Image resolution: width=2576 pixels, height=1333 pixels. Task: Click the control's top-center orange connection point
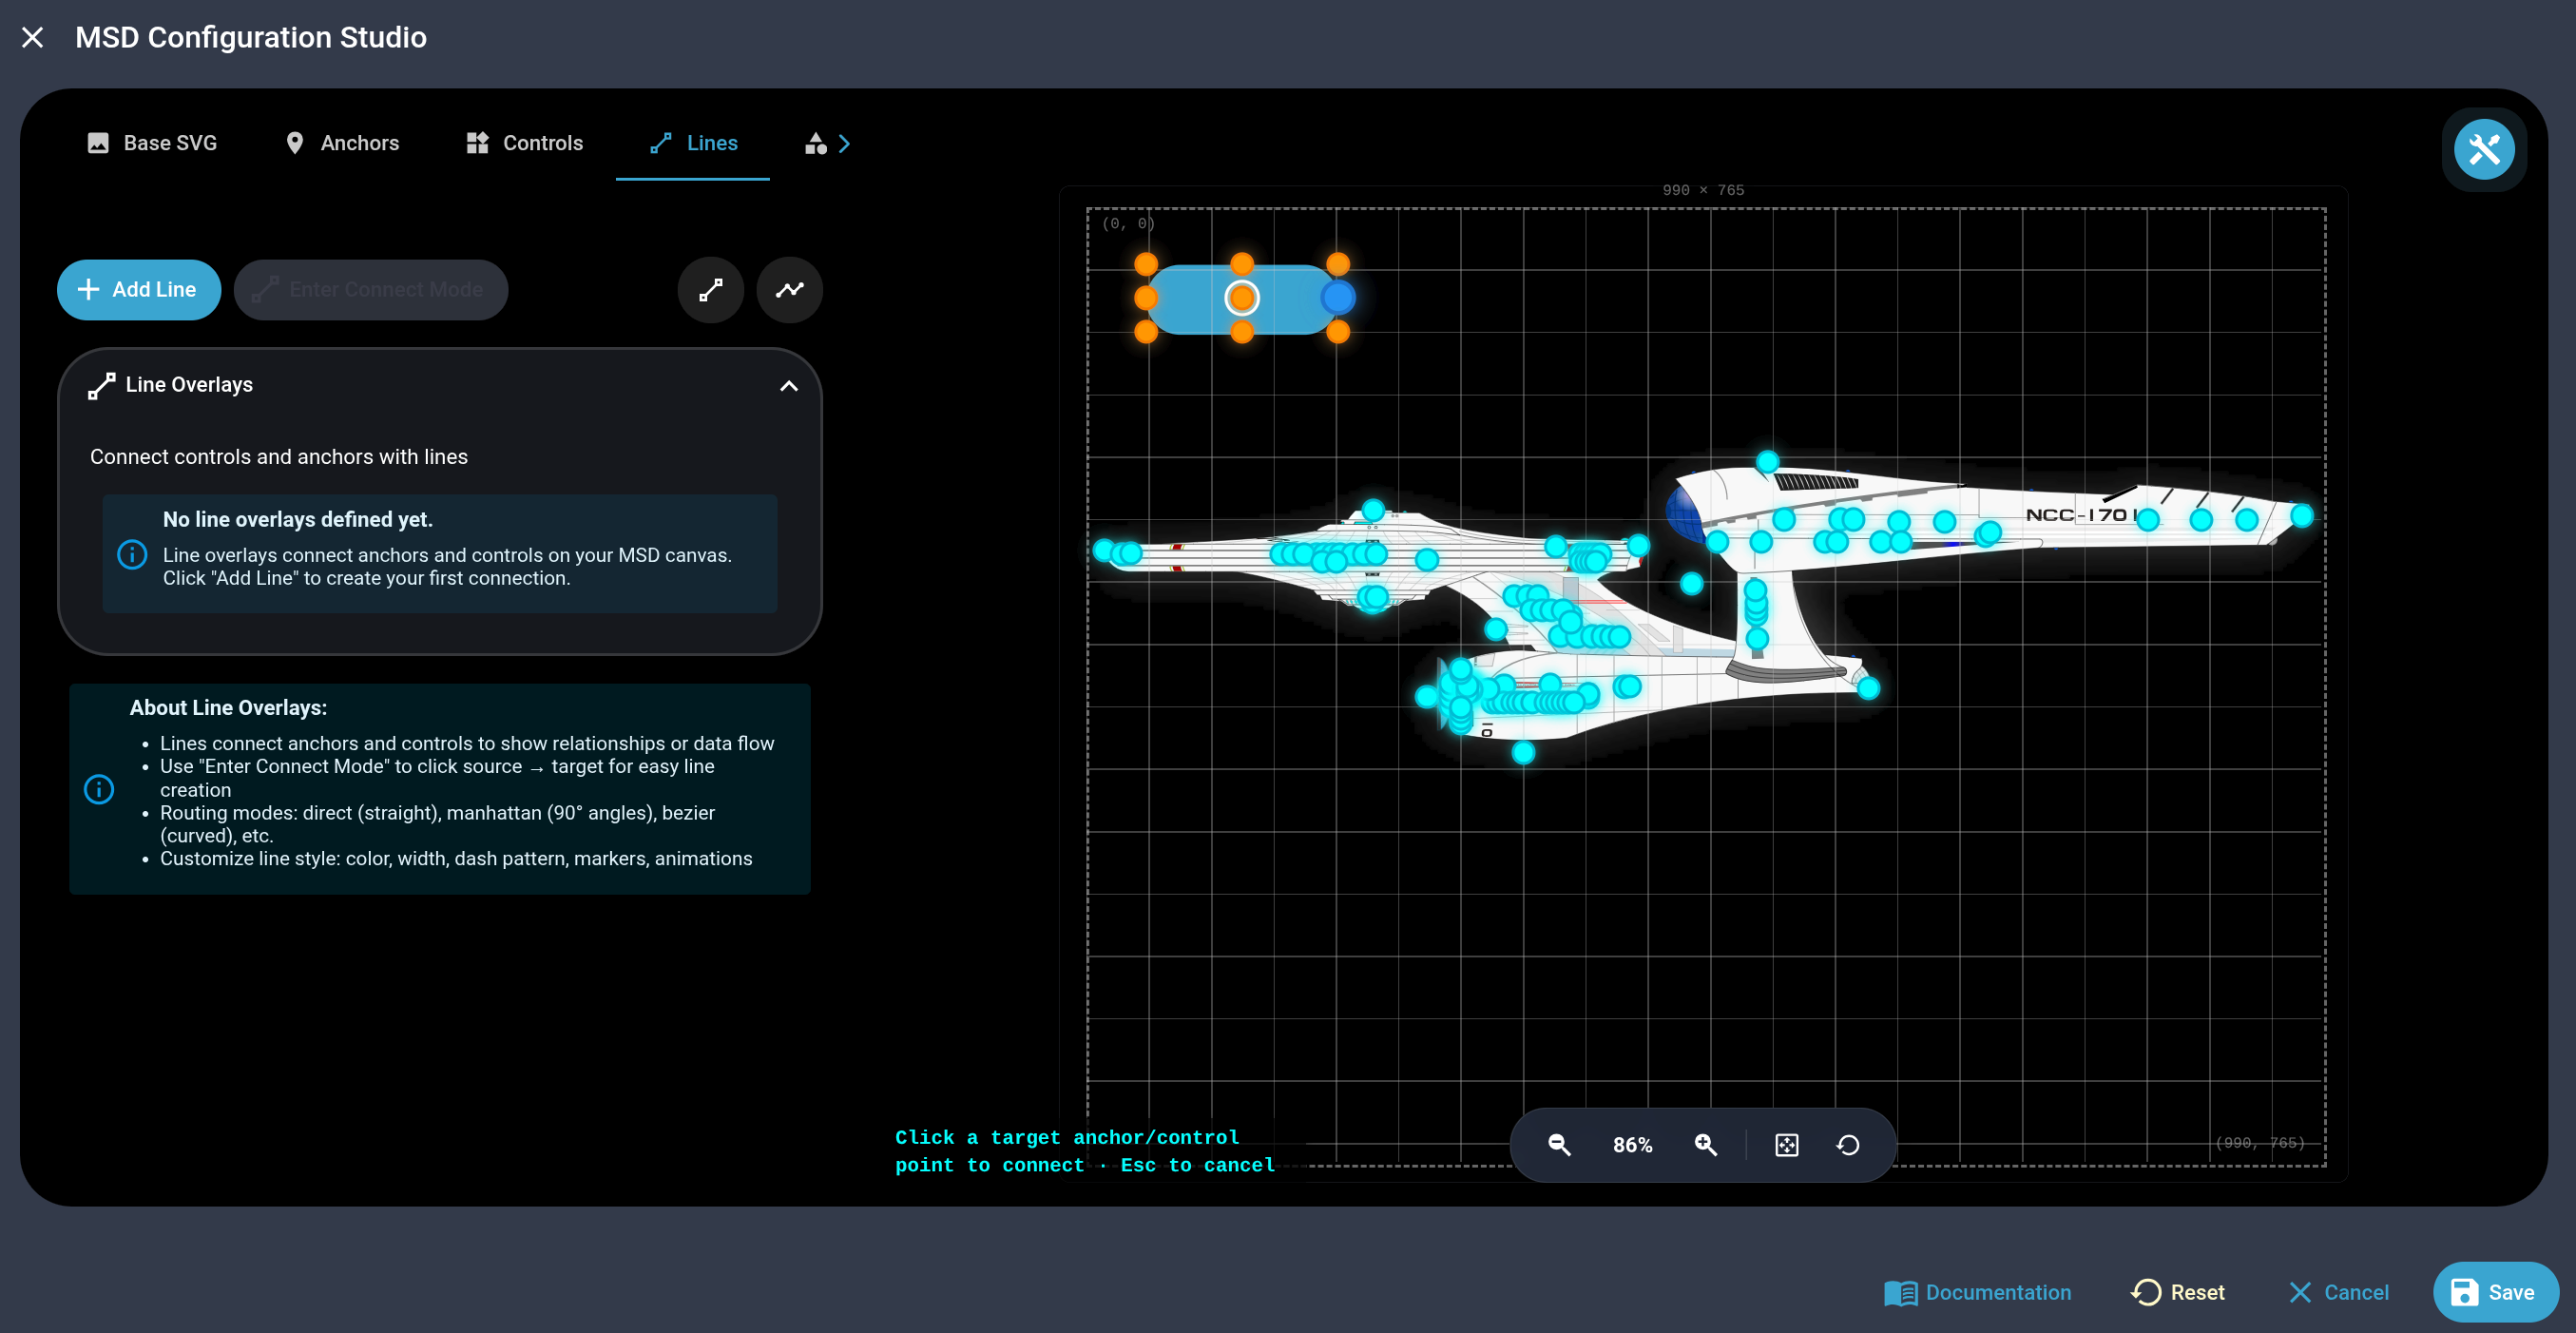(x=1242, y=264)
